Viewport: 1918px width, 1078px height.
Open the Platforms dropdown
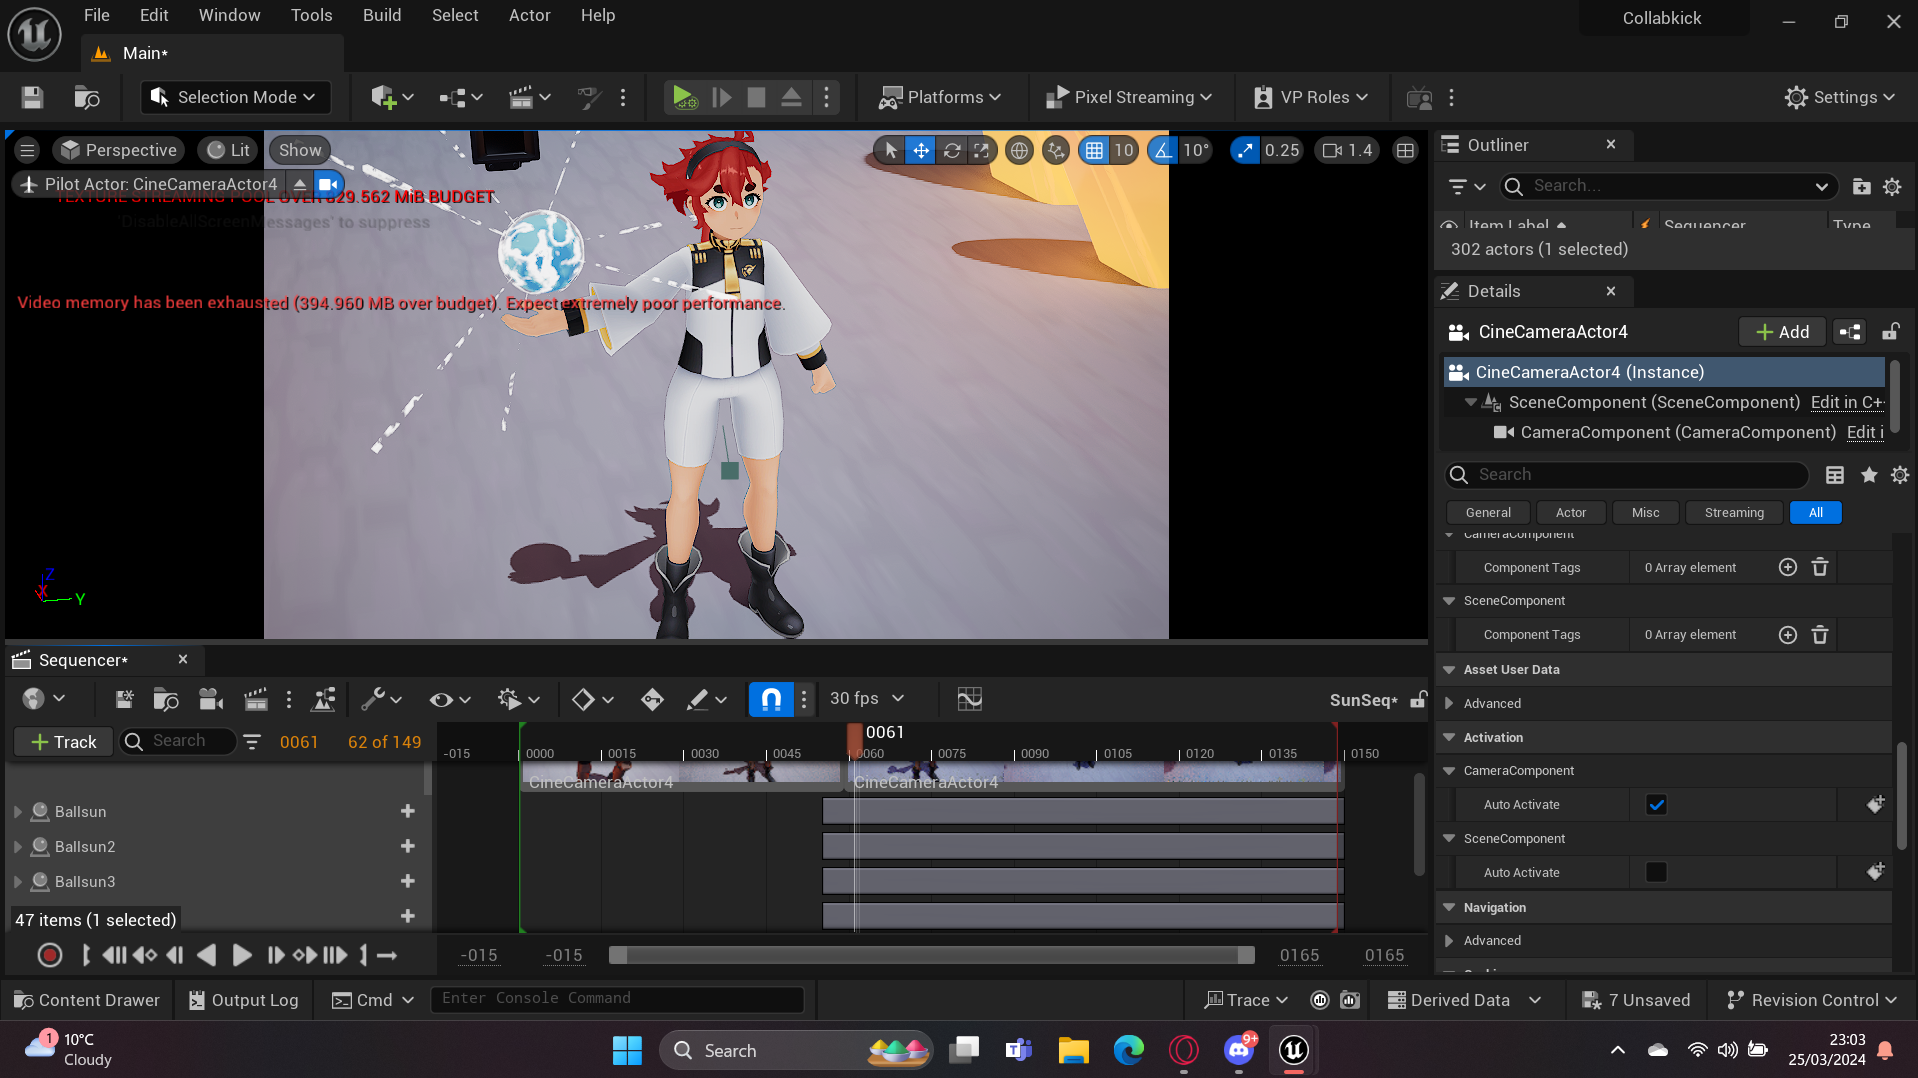[x=940, y=97]
